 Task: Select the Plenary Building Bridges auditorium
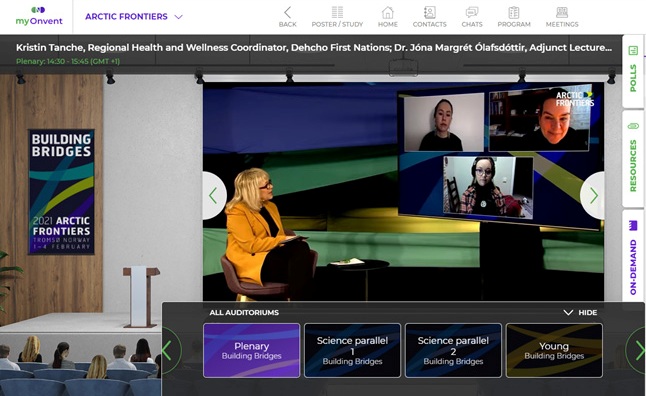tap(251, 350)
